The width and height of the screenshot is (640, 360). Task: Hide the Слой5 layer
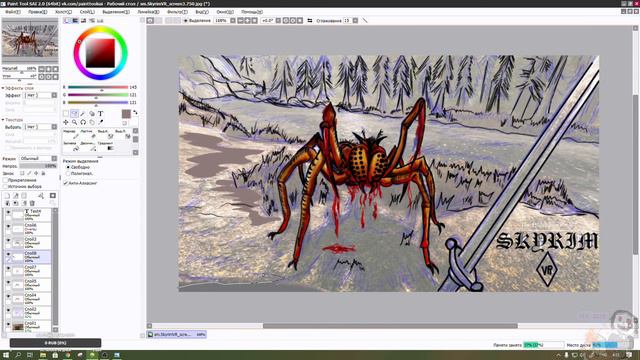8,282
